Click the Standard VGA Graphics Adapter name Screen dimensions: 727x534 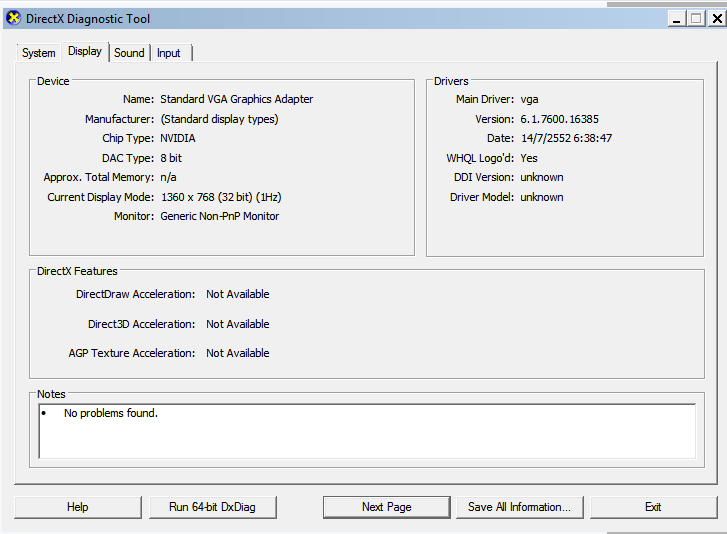point(237,99)
